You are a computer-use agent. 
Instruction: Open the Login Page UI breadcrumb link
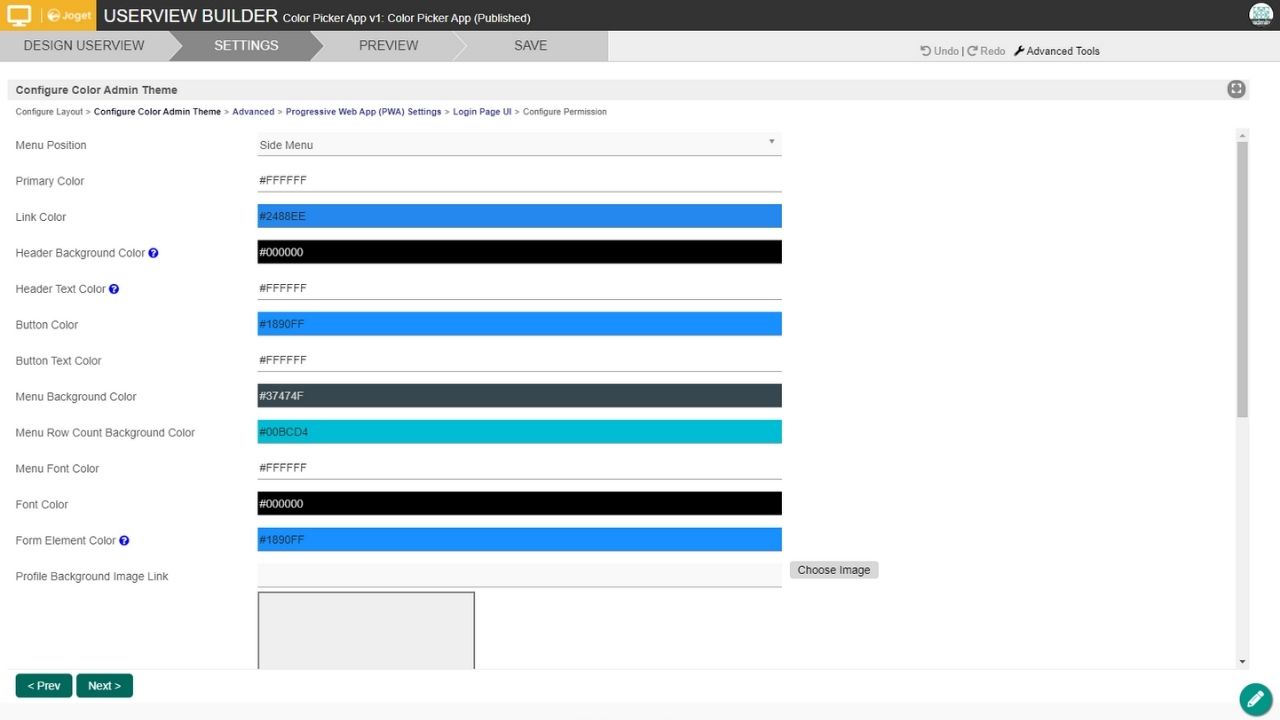point(481,112)
